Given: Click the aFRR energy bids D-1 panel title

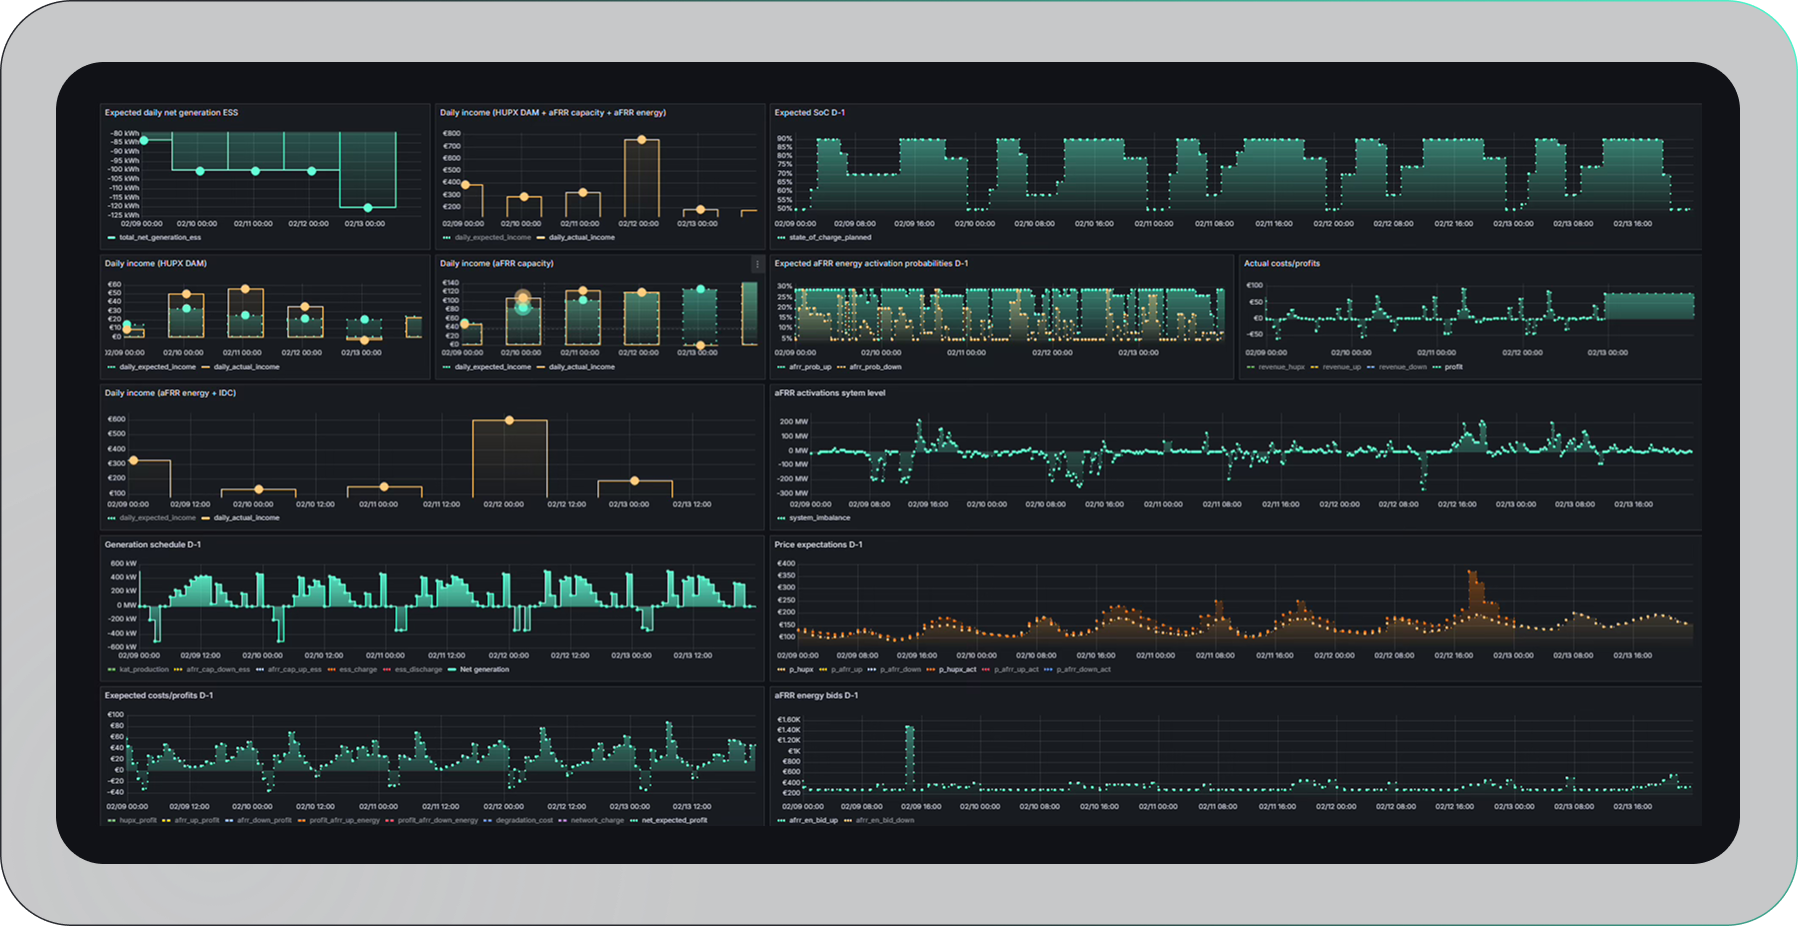Looking at the screenshot, I should (815, 696).
